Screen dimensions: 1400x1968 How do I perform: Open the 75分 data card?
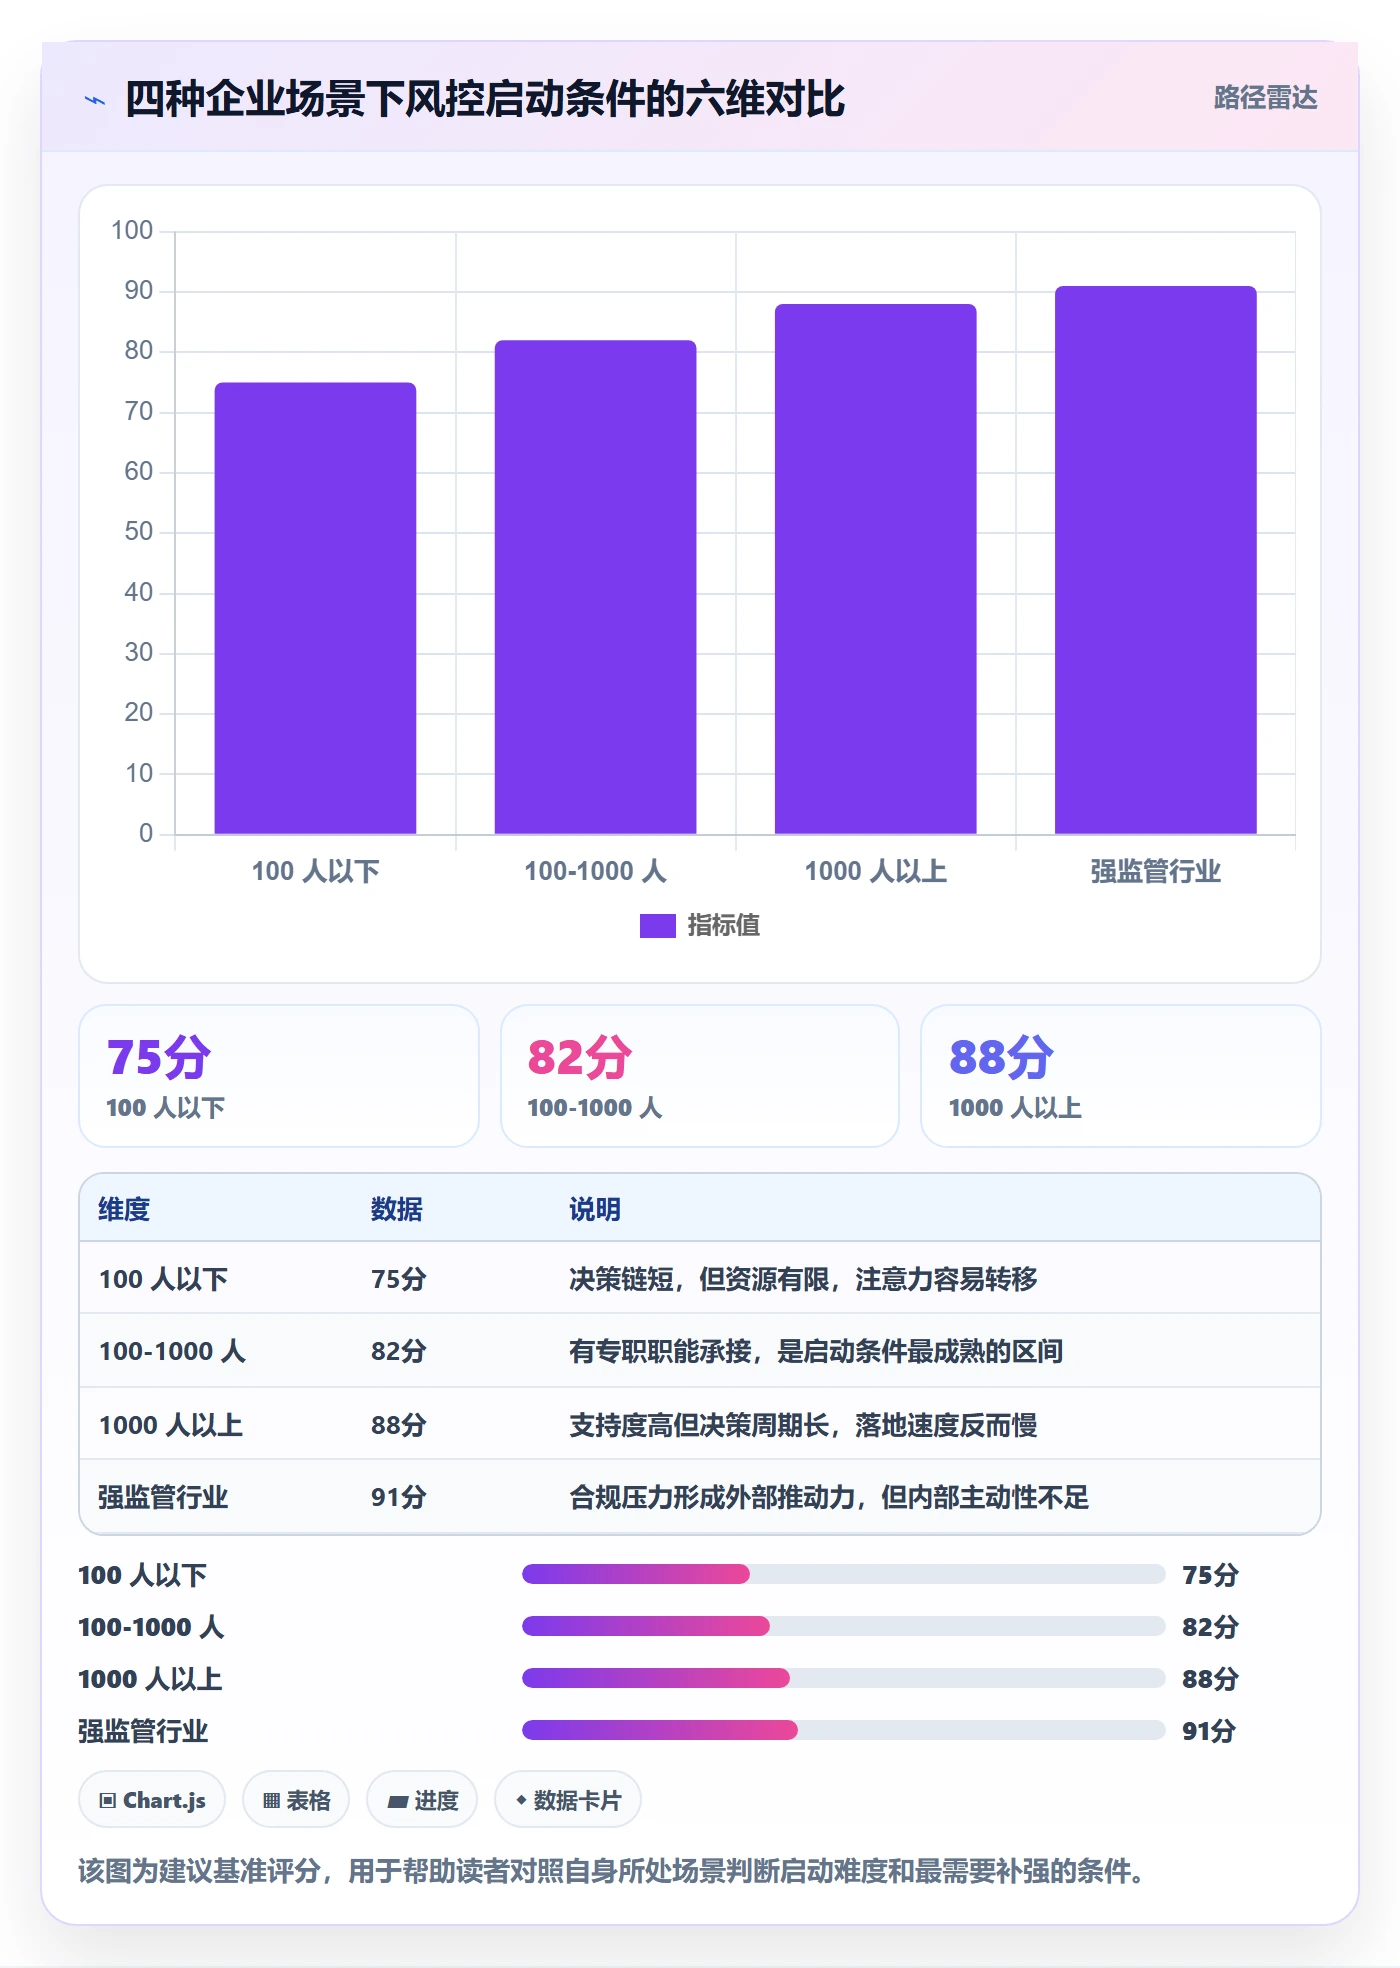(279, 1076)
